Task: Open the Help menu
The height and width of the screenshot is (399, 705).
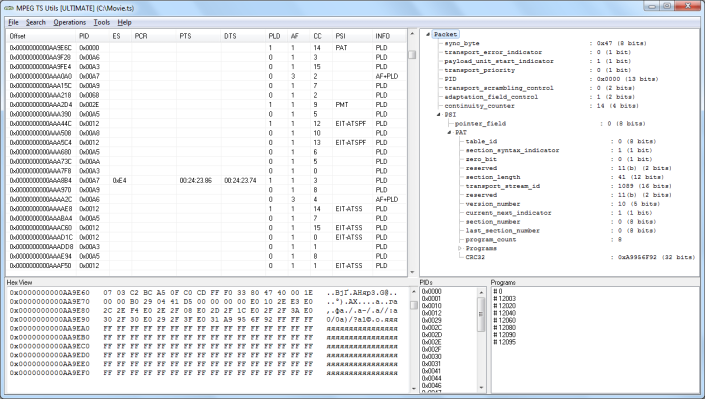Action: tap(125, 22)
